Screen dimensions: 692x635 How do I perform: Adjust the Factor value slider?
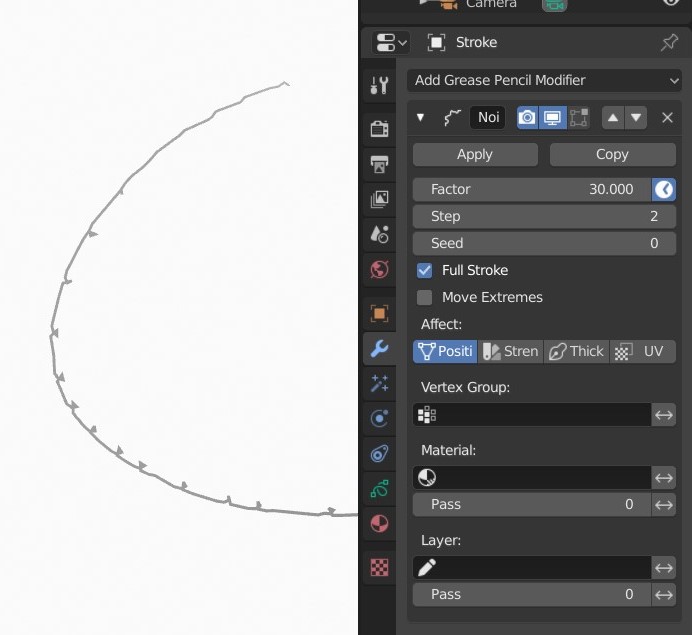[x=532, y=189]
